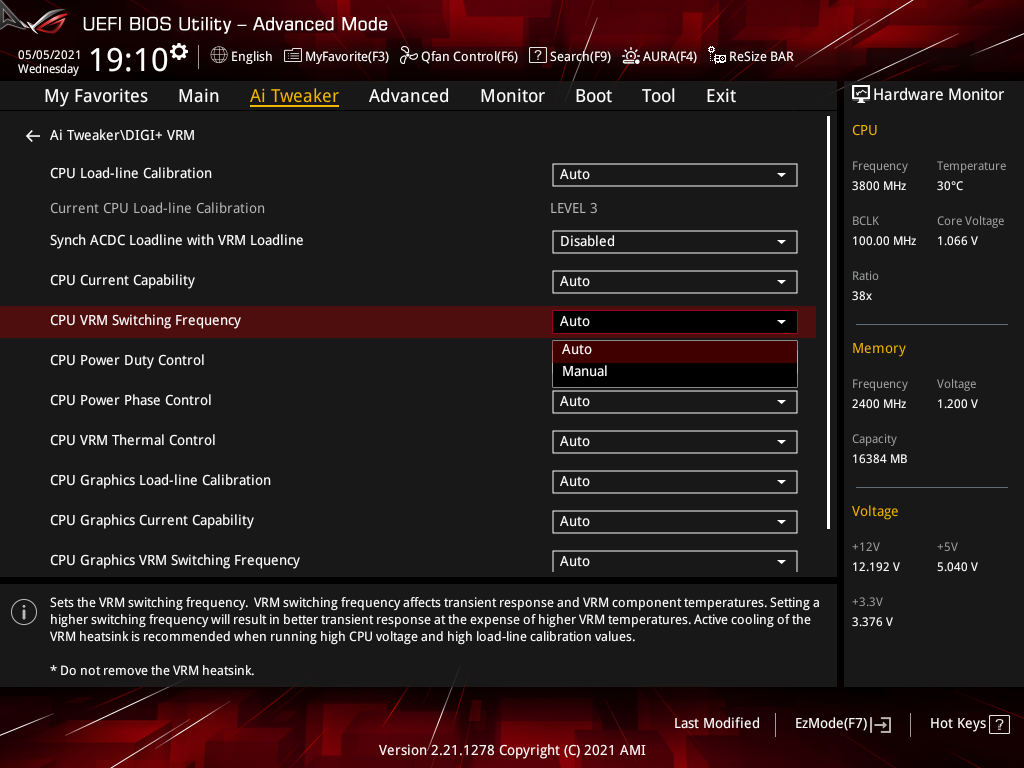This screenshot has width=1024, height=768.
Task: Click the memory voltage 1.200 V reading
Action: click(x=957, y=404)
